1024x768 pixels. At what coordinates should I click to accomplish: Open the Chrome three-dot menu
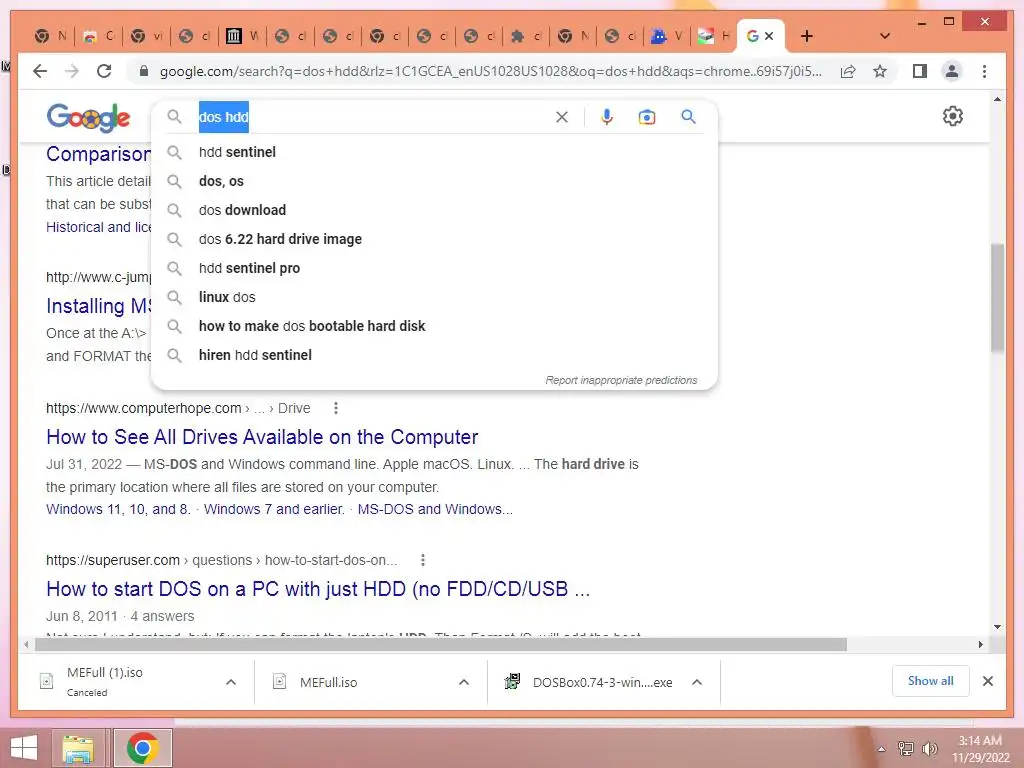pyautogui.click(x=984, y=71)
